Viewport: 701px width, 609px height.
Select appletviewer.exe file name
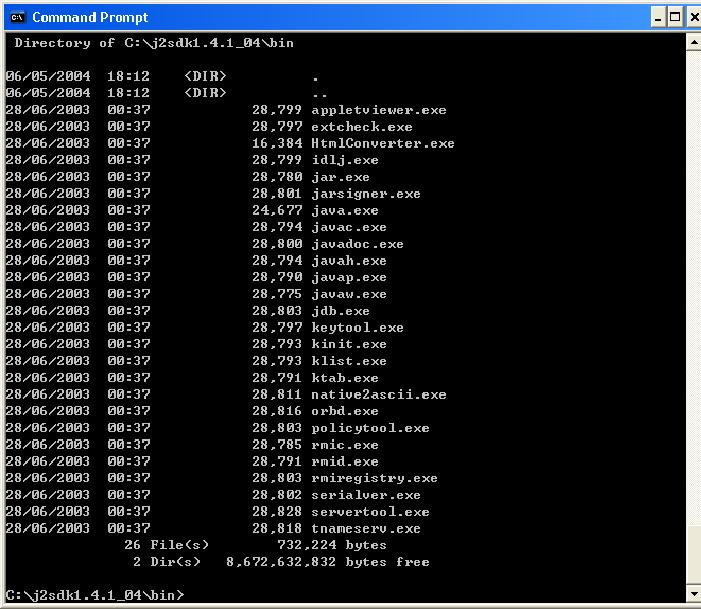[x=379, y=110]
